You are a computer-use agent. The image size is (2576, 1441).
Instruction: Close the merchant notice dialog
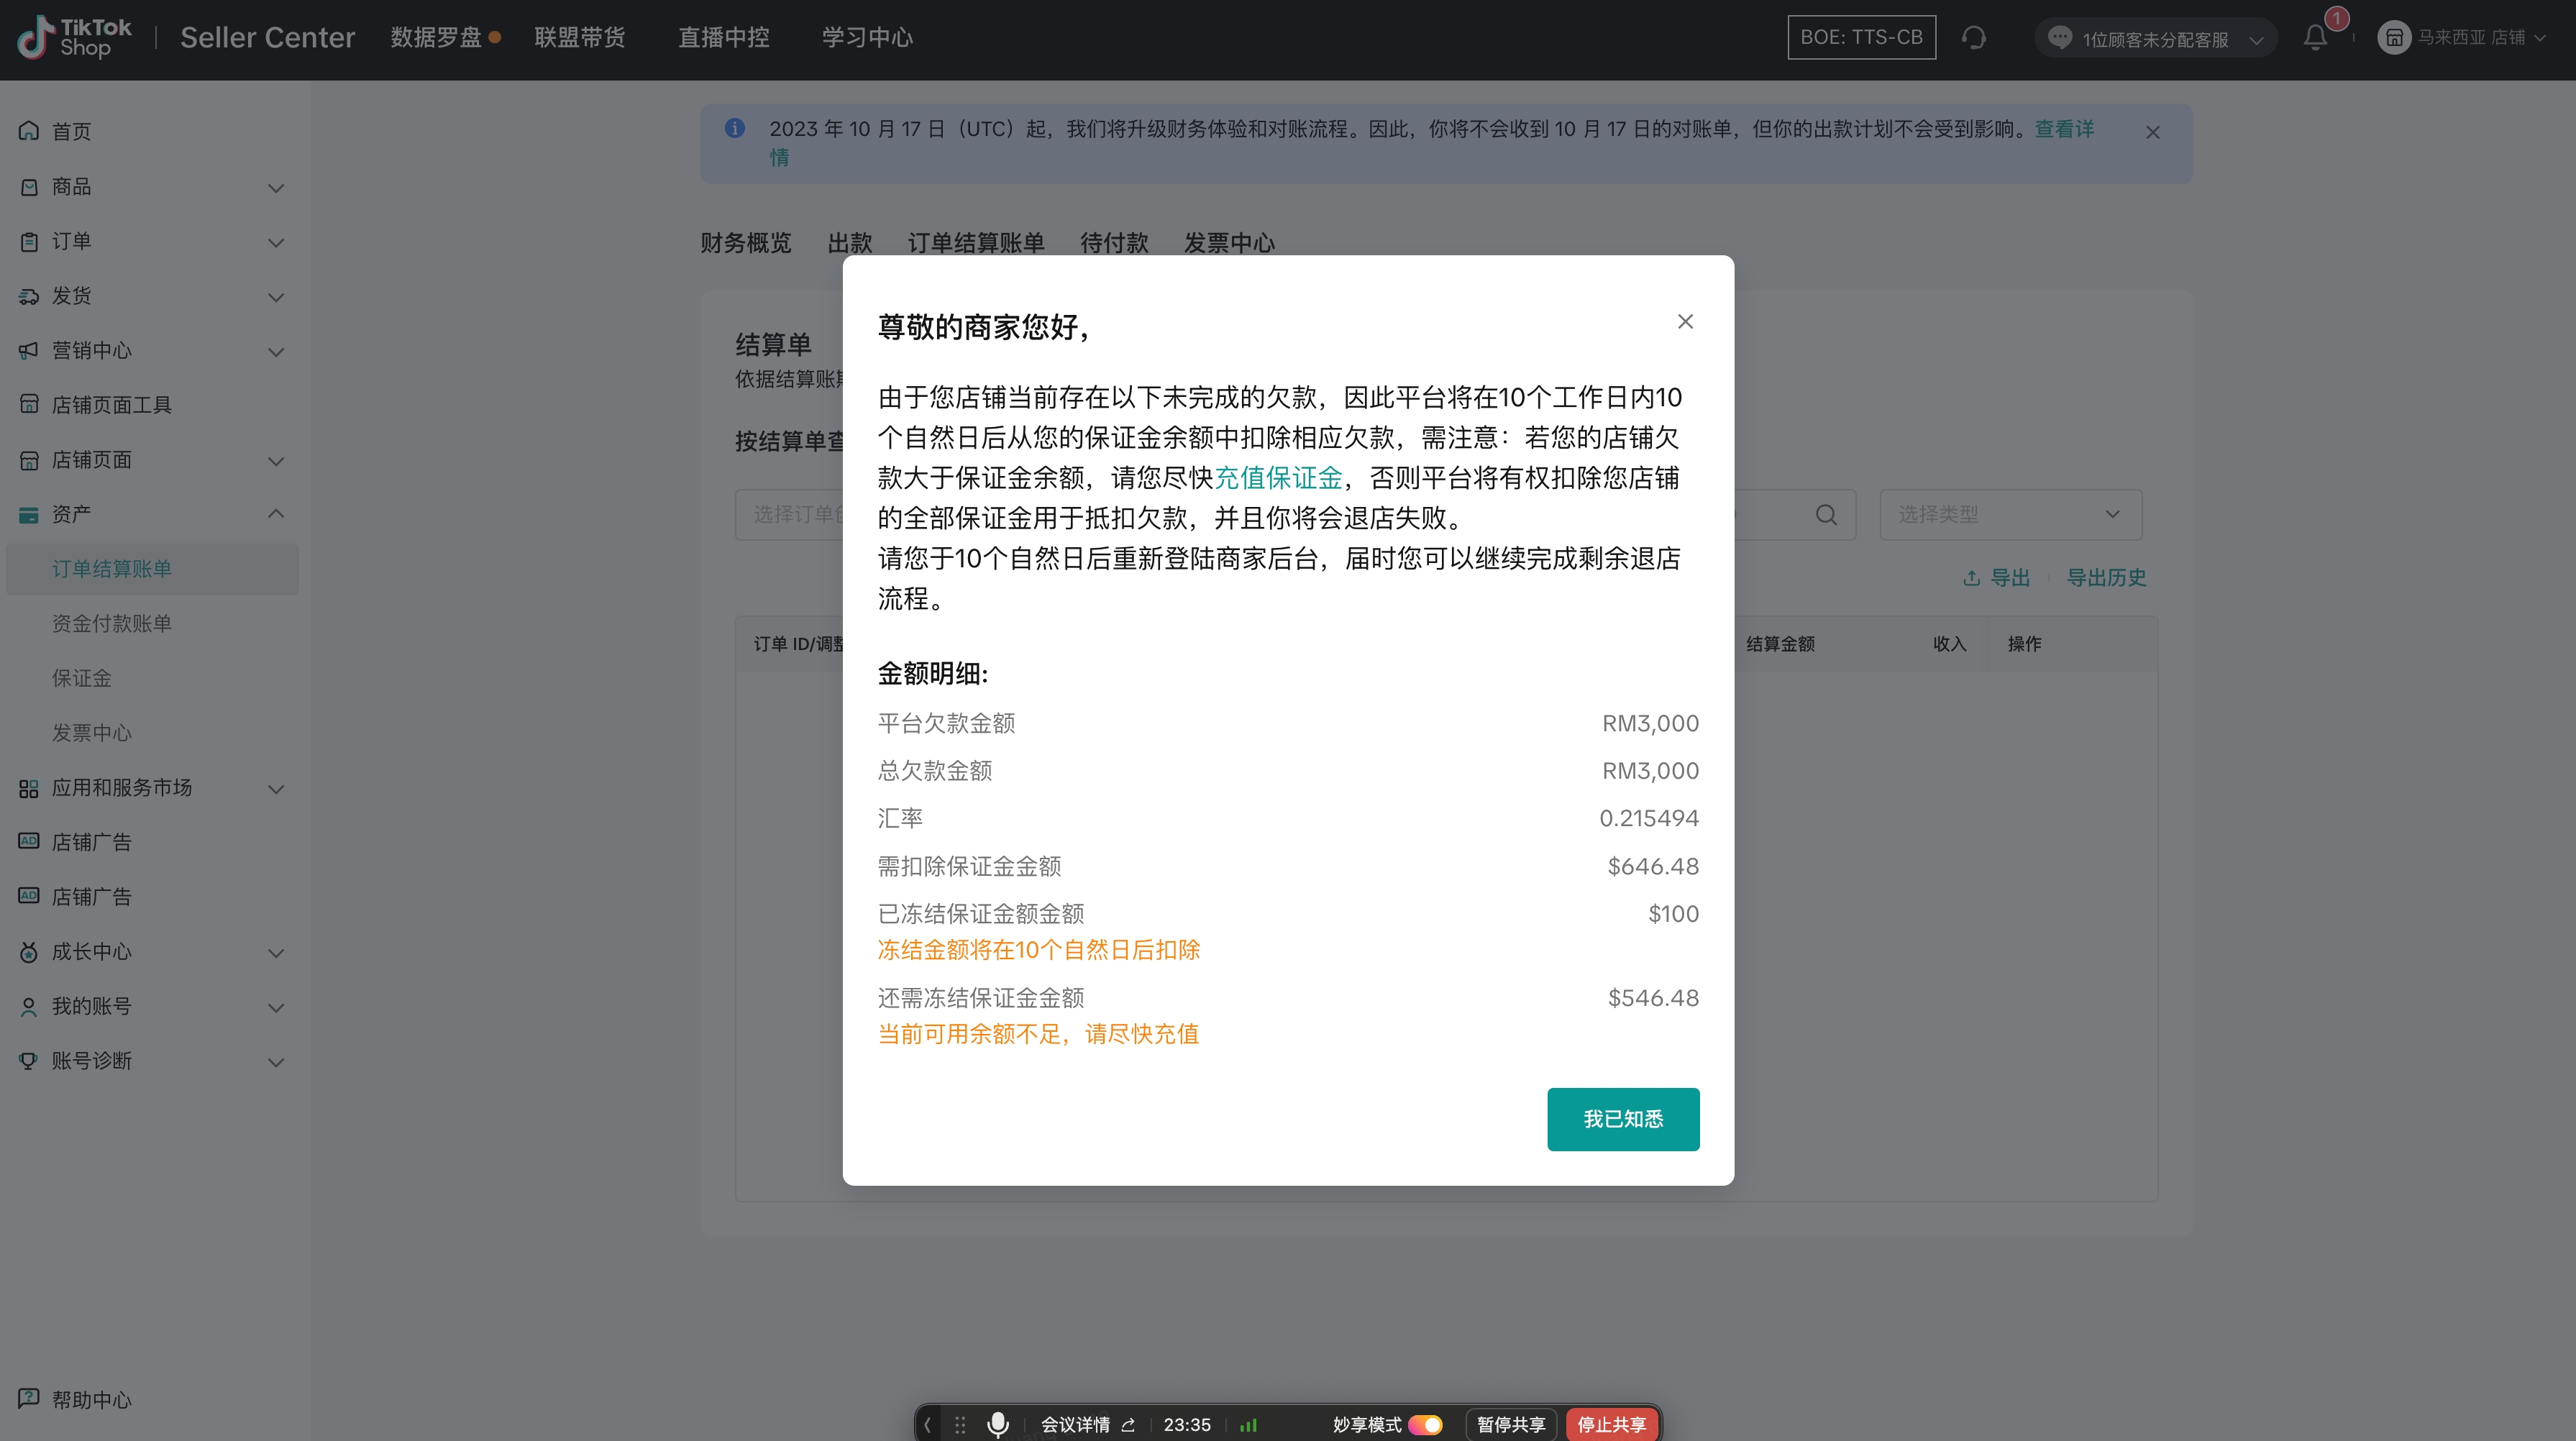tap(1685, 322)
